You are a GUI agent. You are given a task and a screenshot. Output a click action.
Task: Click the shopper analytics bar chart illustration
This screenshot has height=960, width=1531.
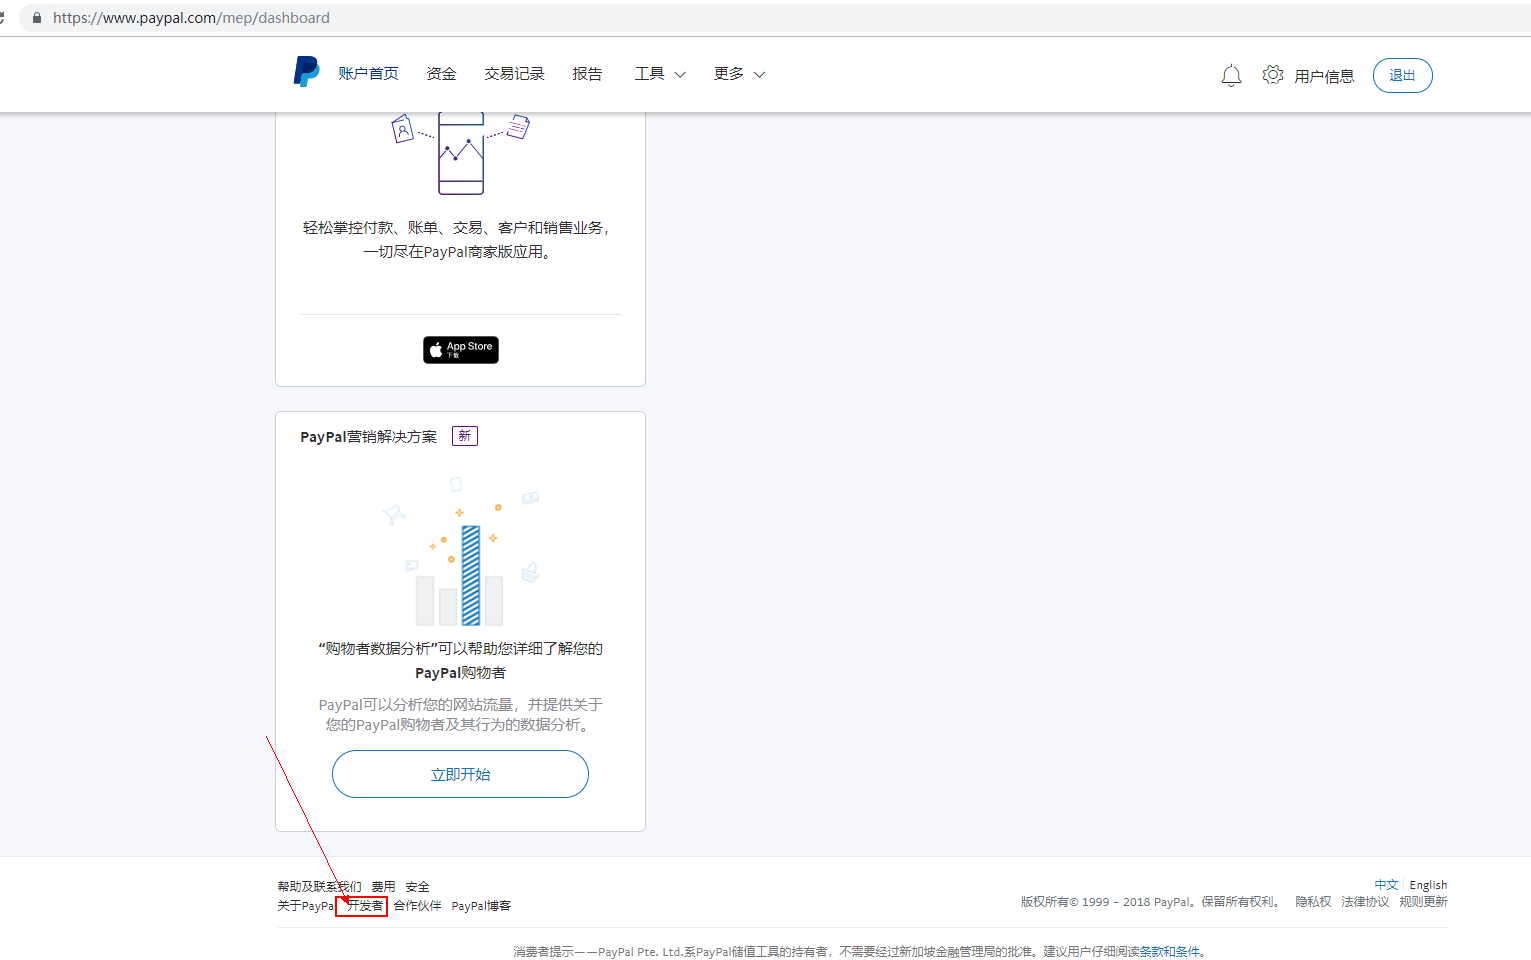(x=460, y=552)
